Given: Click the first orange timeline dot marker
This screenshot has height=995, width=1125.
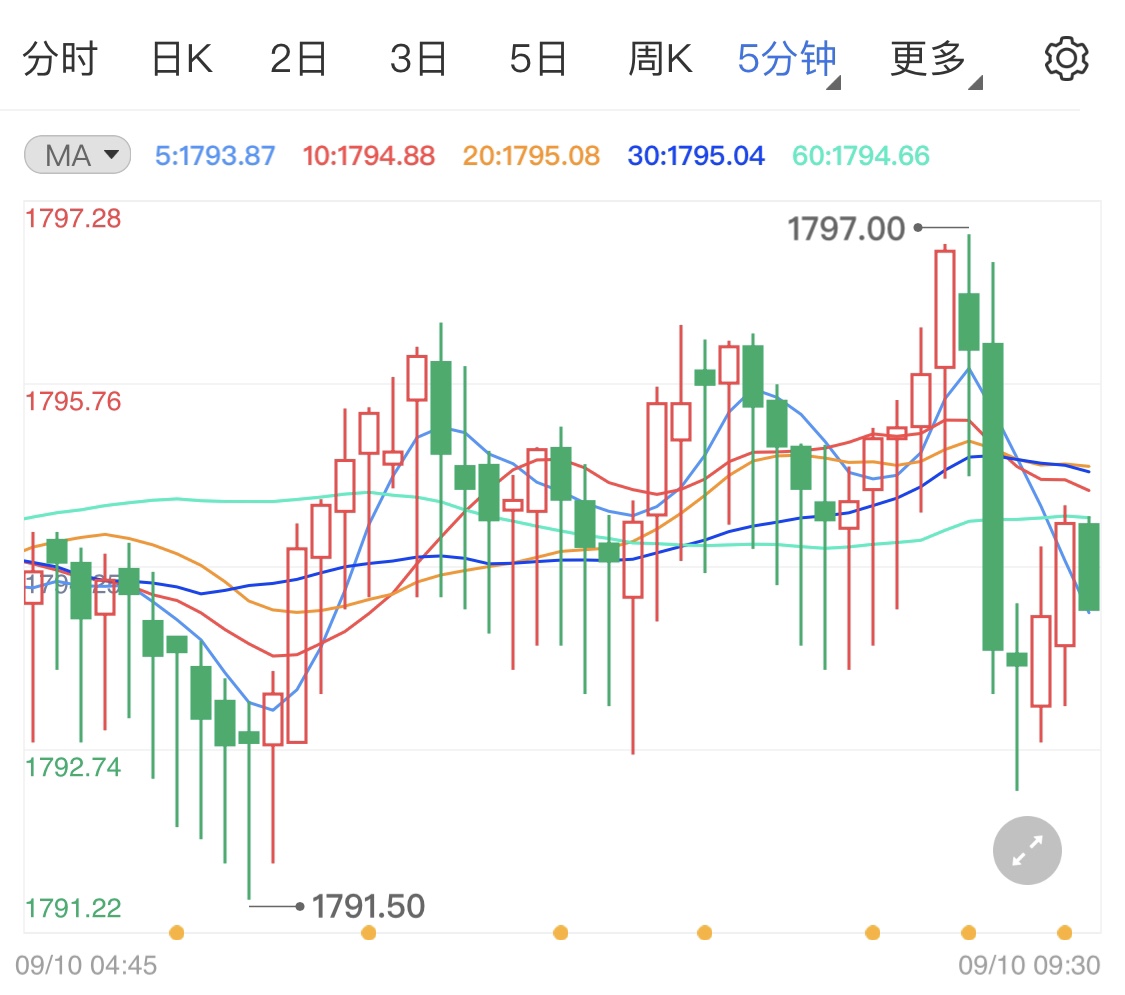Looking at the screenshot, I should 177,932.
